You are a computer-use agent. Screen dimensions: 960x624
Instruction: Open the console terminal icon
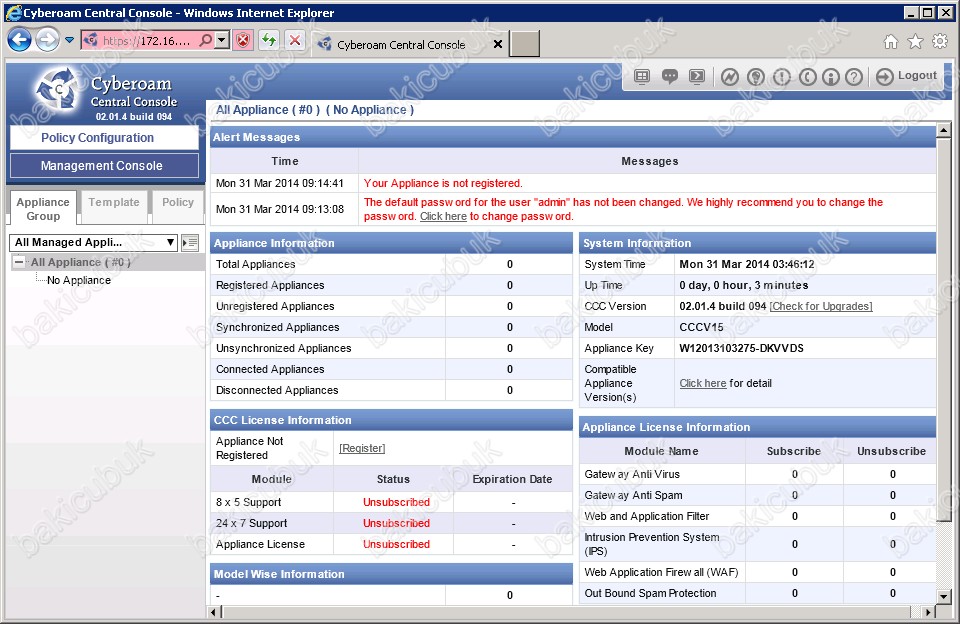coord(697,76)
